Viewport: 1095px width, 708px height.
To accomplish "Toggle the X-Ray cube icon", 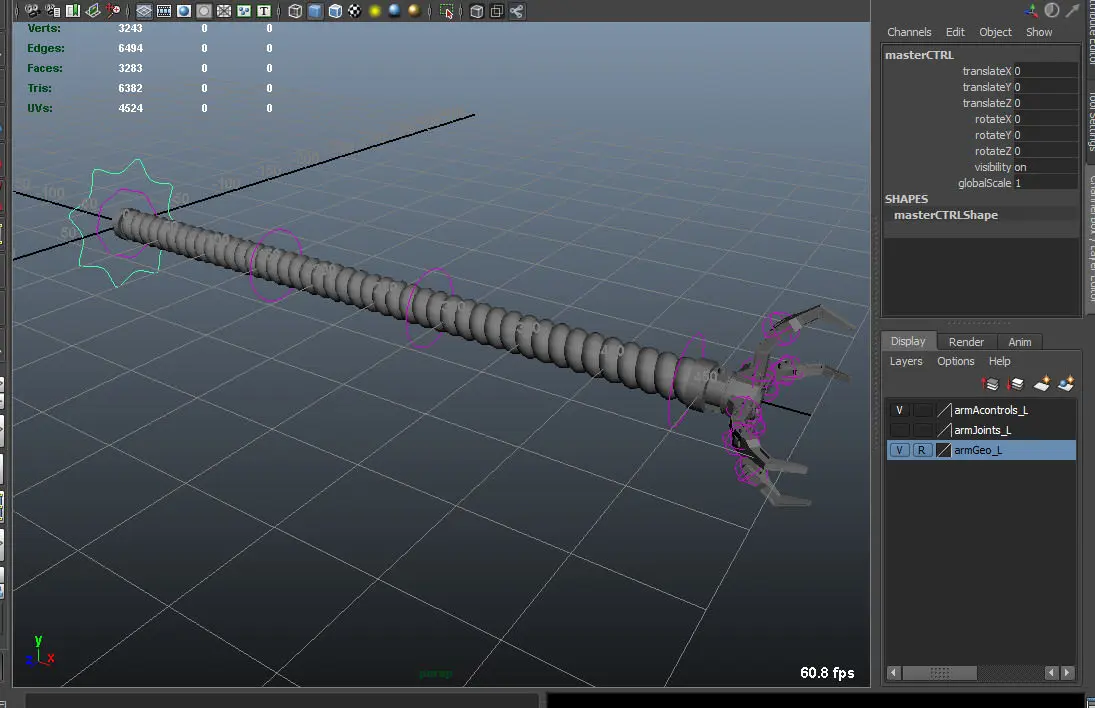I will pos(477,10).
